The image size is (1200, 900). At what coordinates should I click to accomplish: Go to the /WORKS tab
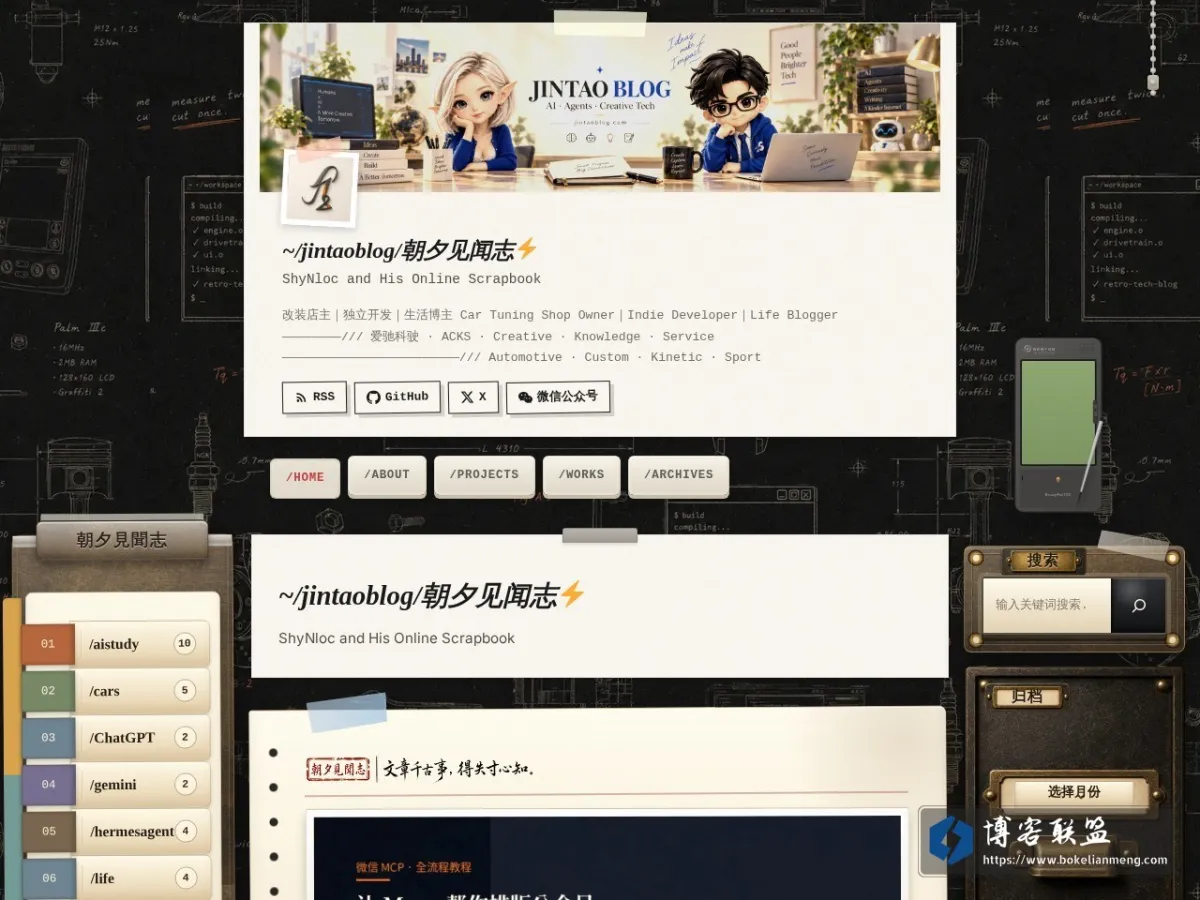581,475
